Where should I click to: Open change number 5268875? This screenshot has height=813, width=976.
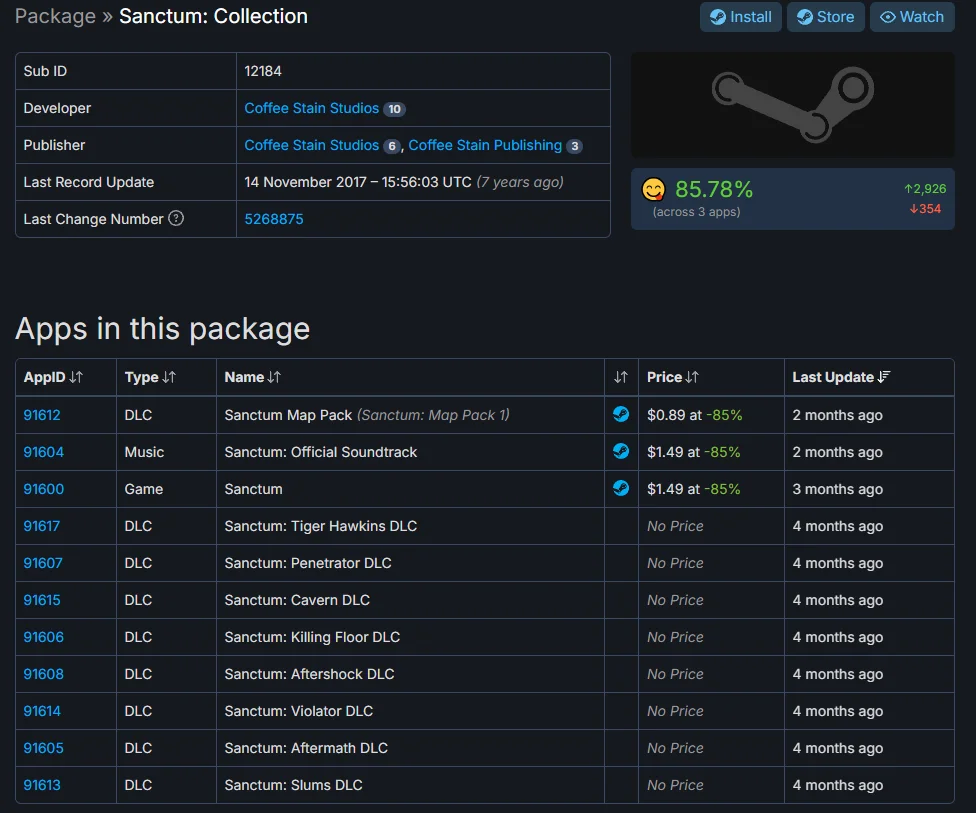274,219
